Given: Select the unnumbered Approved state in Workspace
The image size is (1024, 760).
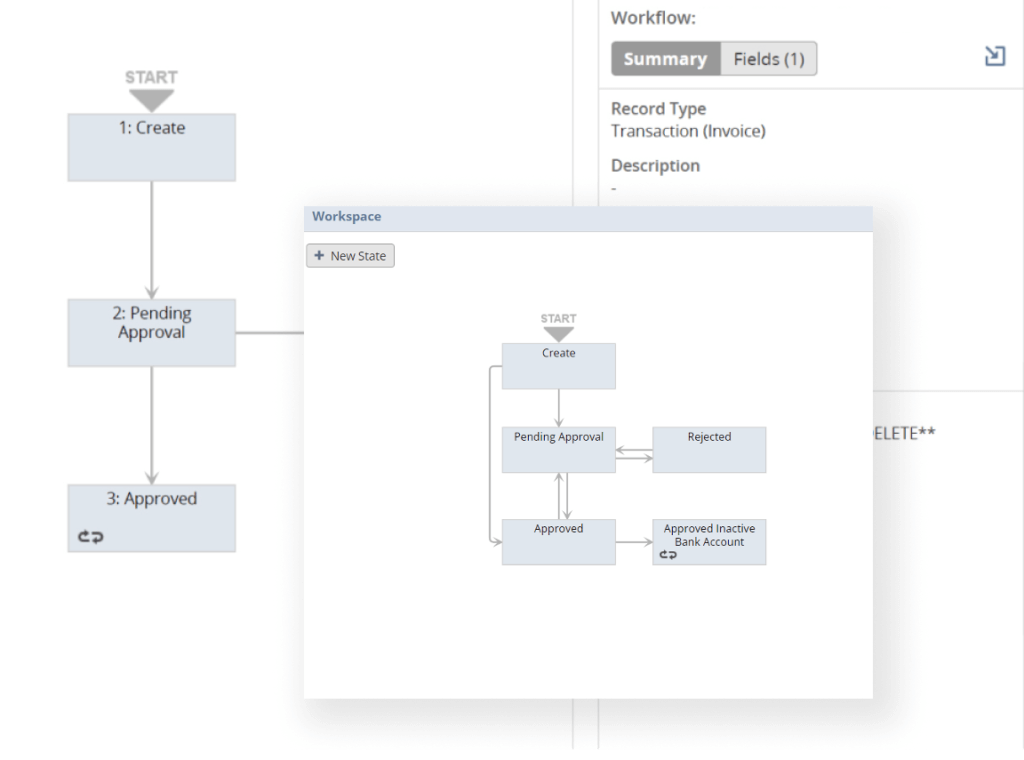Looking at the screenshot, I should pyautogui.click(x=558, y=542).
